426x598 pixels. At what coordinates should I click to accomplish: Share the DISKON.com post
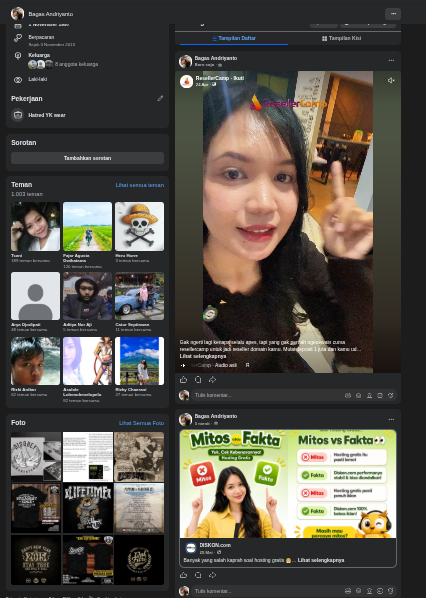coord(212,575)
